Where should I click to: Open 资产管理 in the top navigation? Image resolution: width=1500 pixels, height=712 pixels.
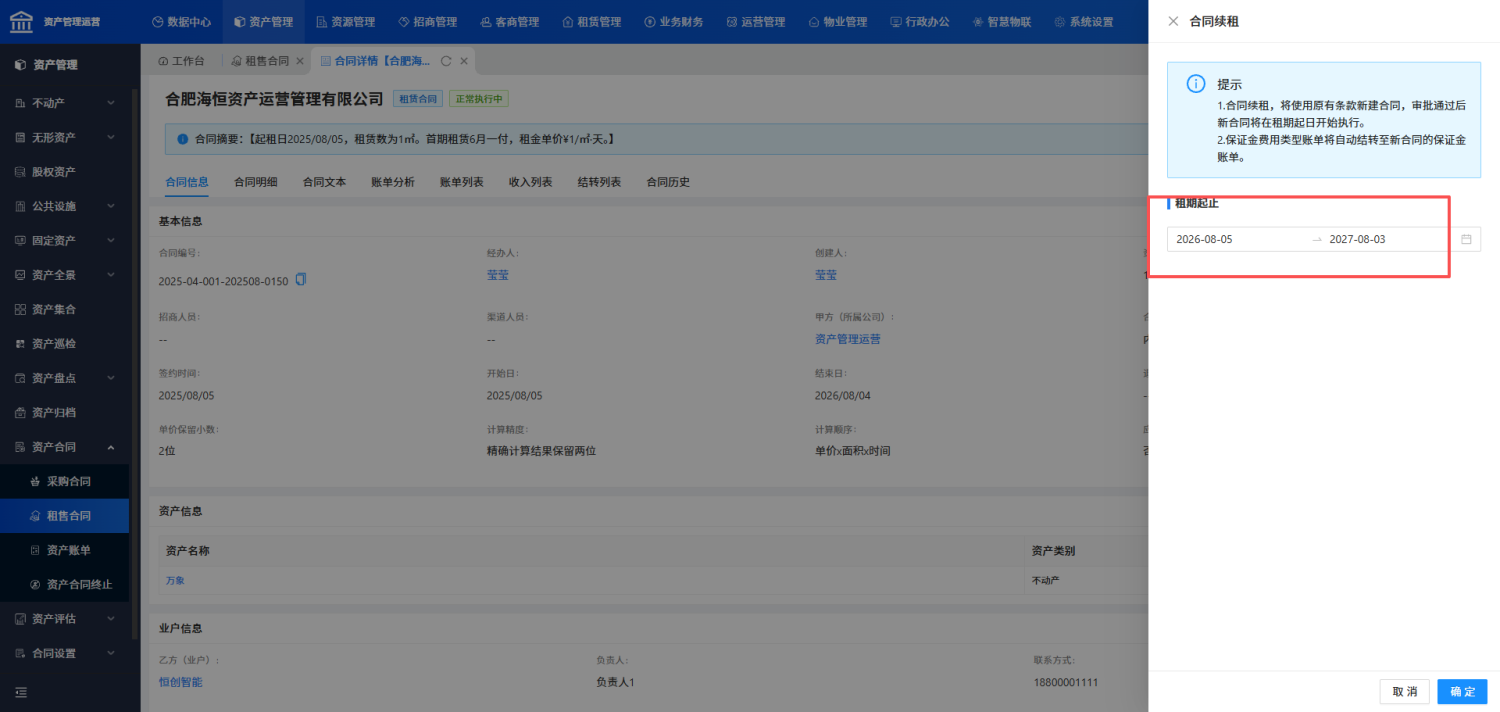click(263, 22)
